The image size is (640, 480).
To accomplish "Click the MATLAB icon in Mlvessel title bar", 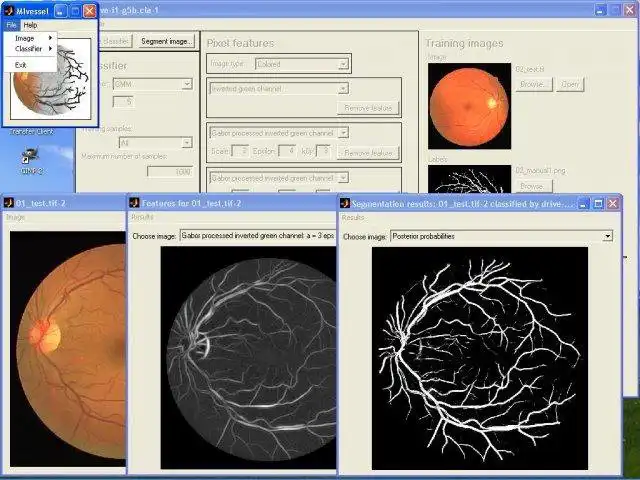I will click(x=9, y=11).
